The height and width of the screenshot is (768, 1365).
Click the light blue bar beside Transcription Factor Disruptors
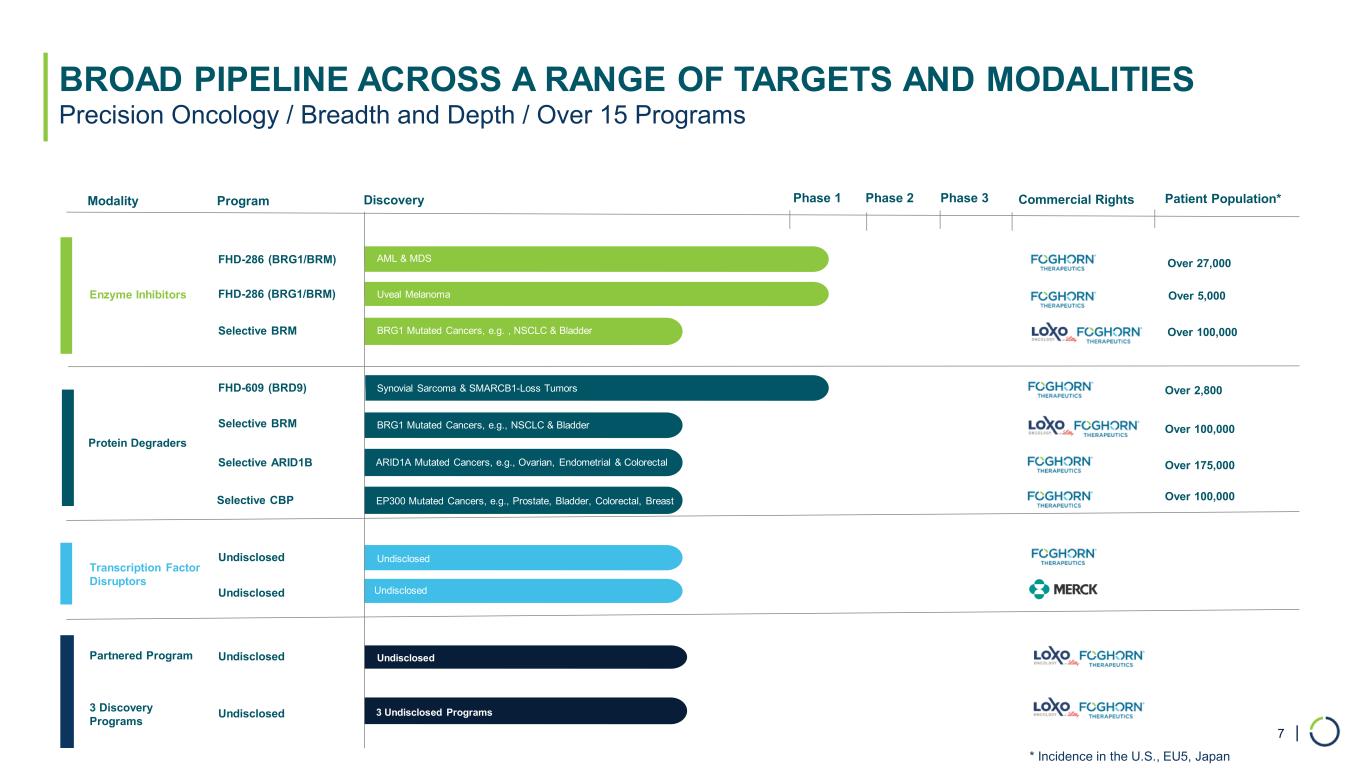pyautogui.click(x=67, y=573)
